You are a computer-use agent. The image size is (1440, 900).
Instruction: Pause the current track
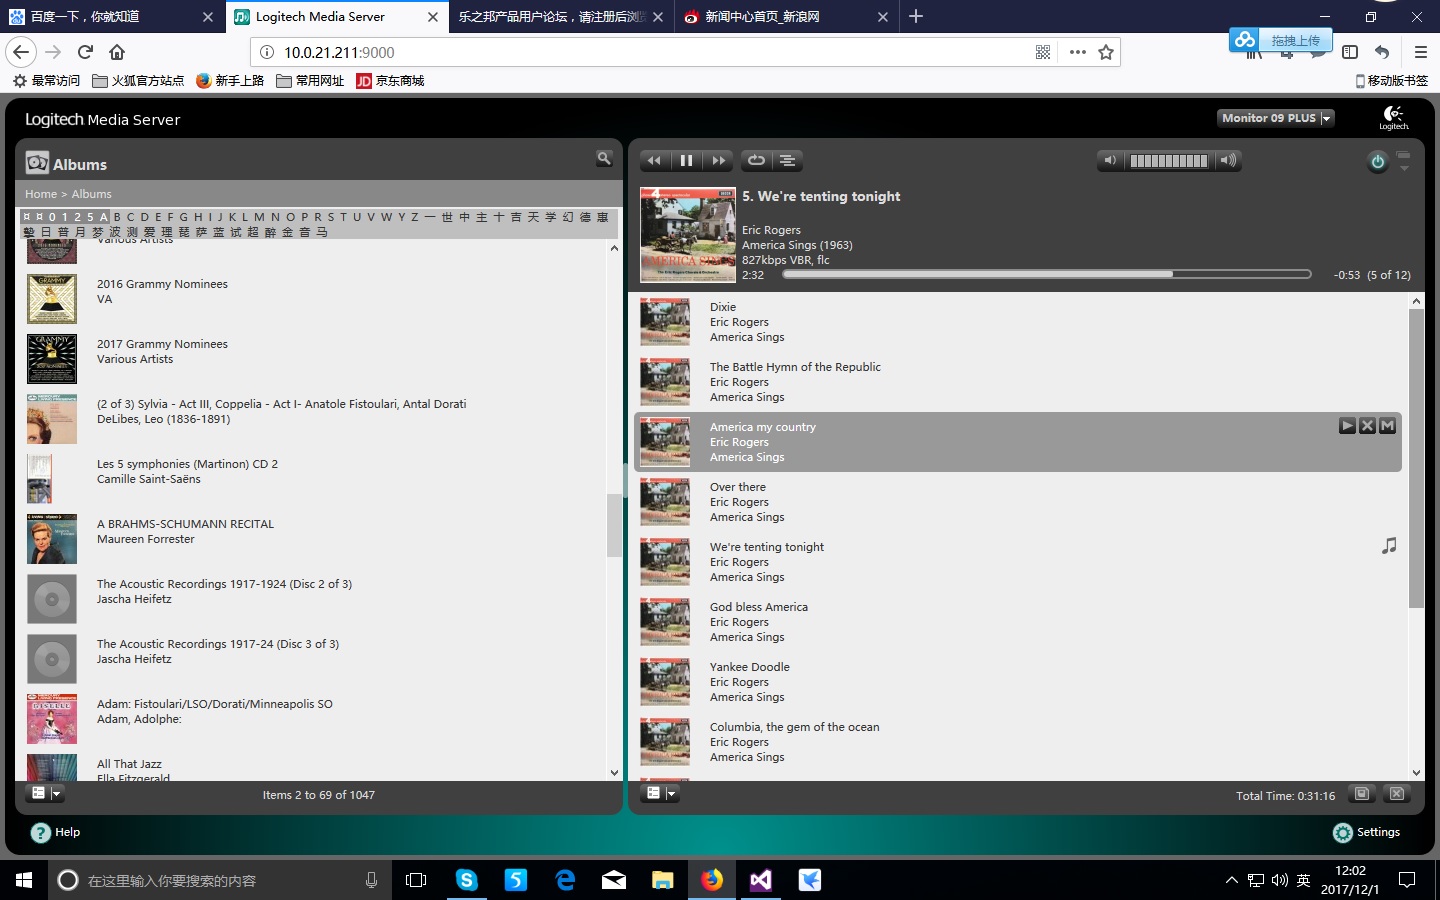(686, 160)
